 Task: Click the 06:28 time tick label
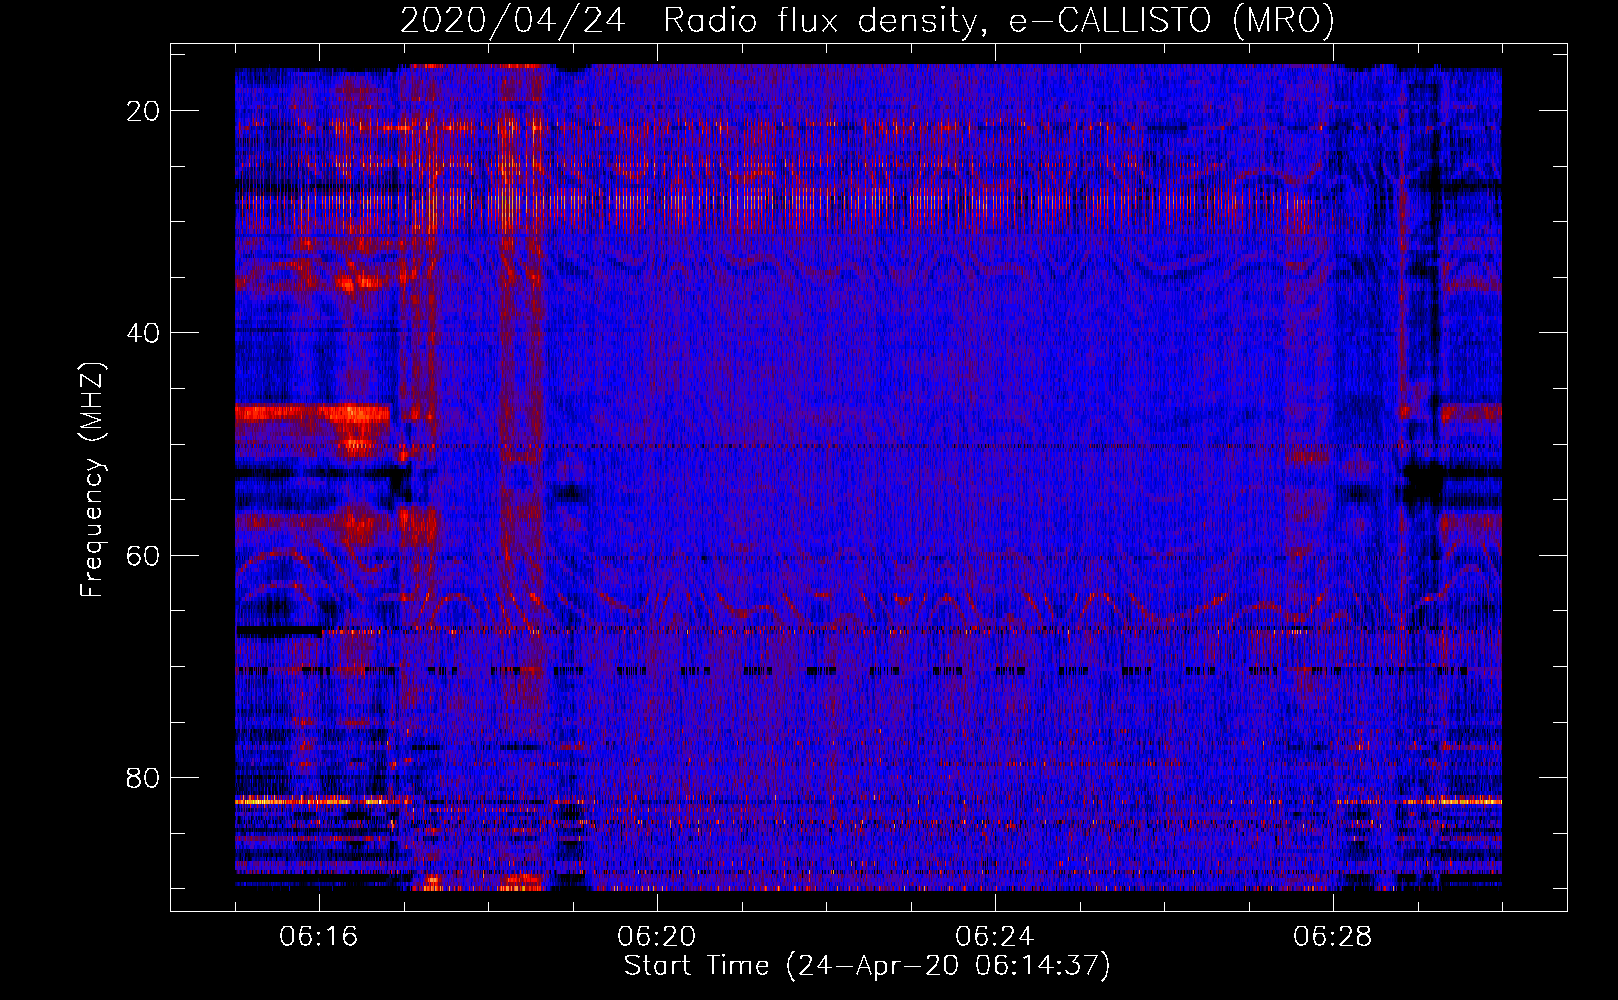(1333, 936)
